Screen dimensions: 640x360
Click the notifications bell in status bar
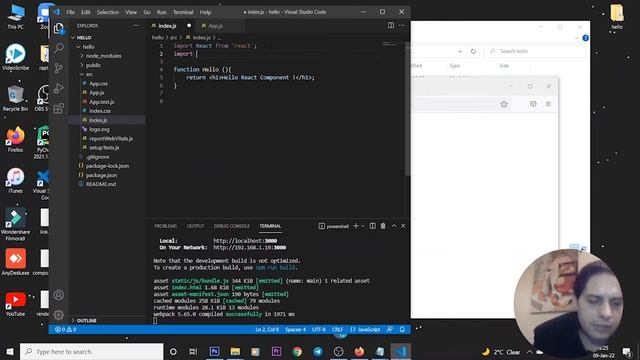coord(402,329)
